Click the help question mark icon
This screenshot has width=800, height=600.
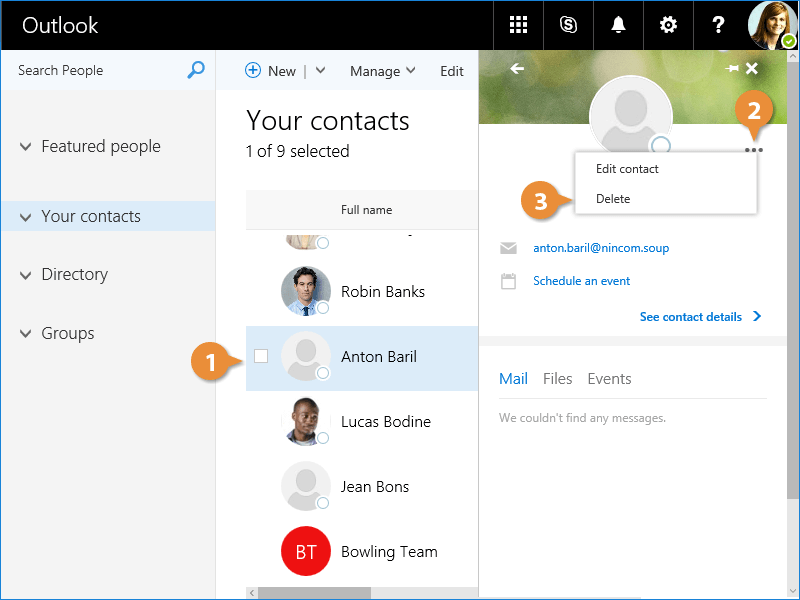(718, 25)
